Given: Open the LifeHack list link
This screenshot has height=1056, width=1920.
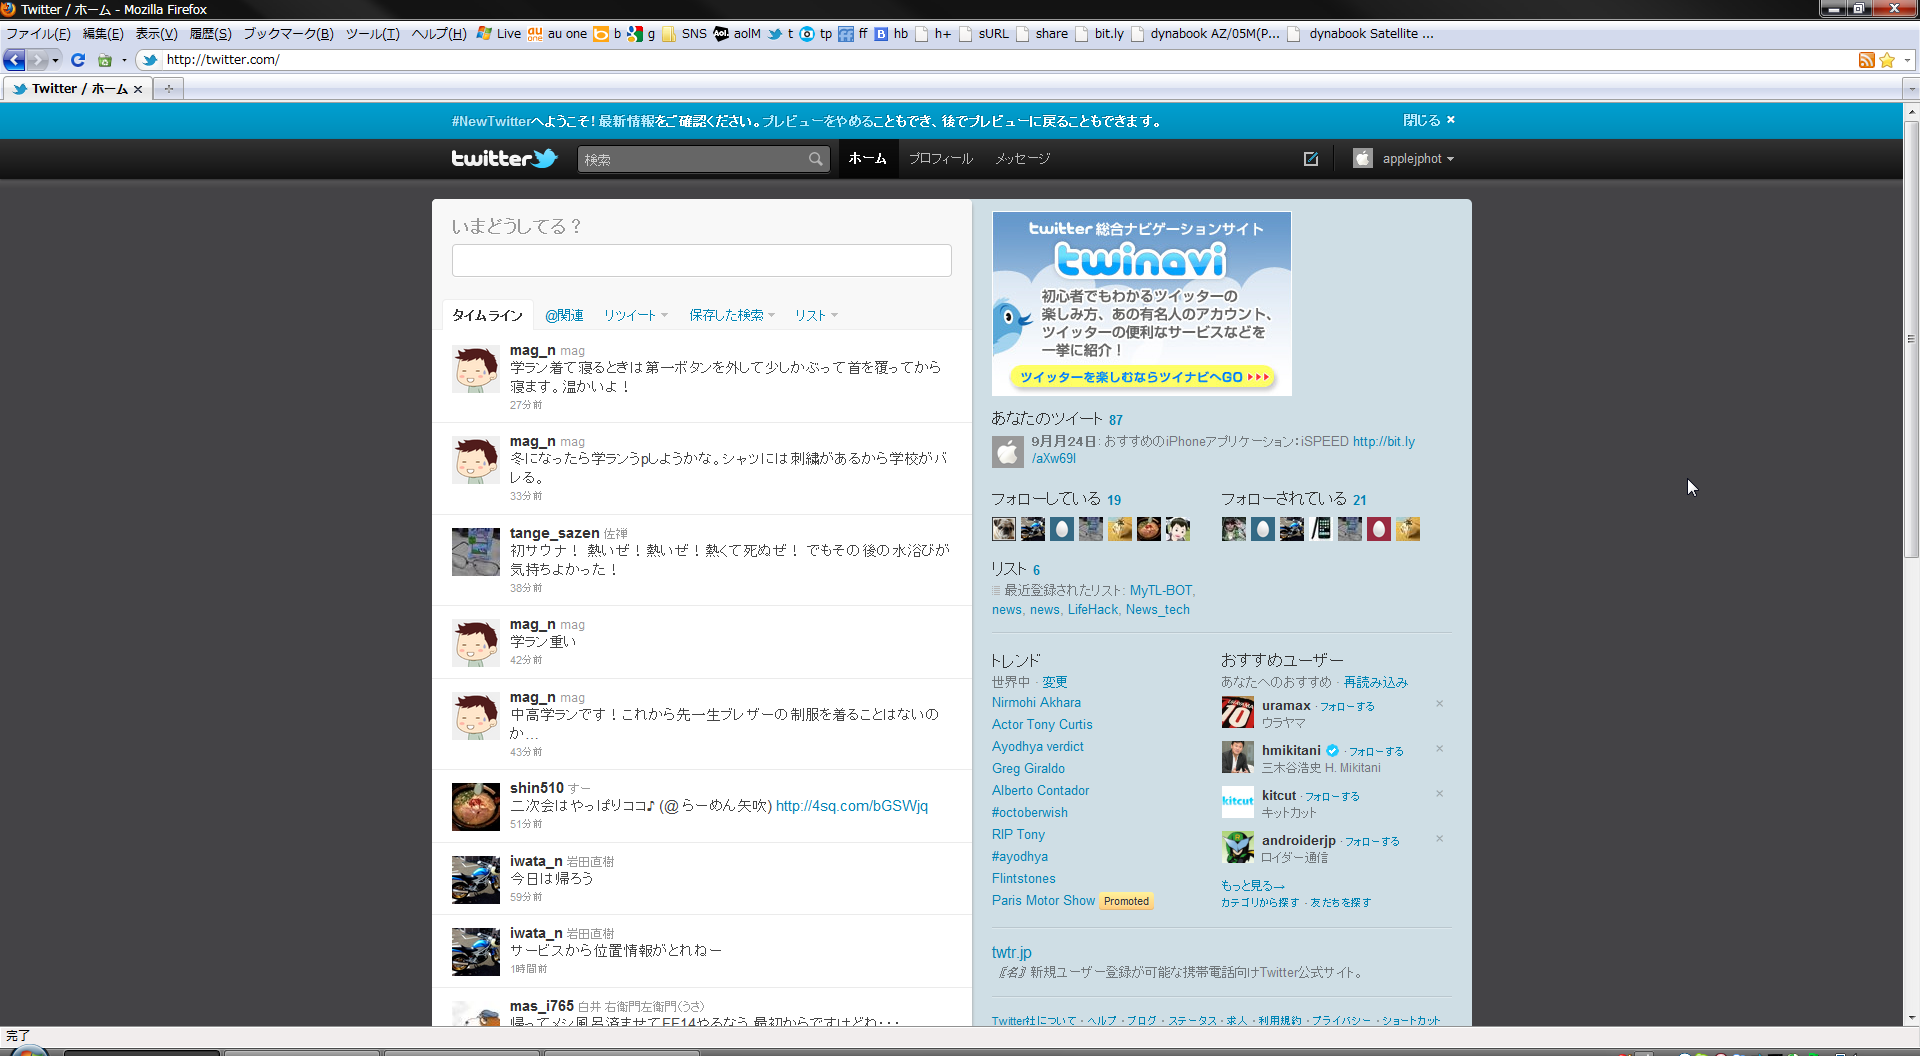Looking at the screenshot, I should (1092, 610).
